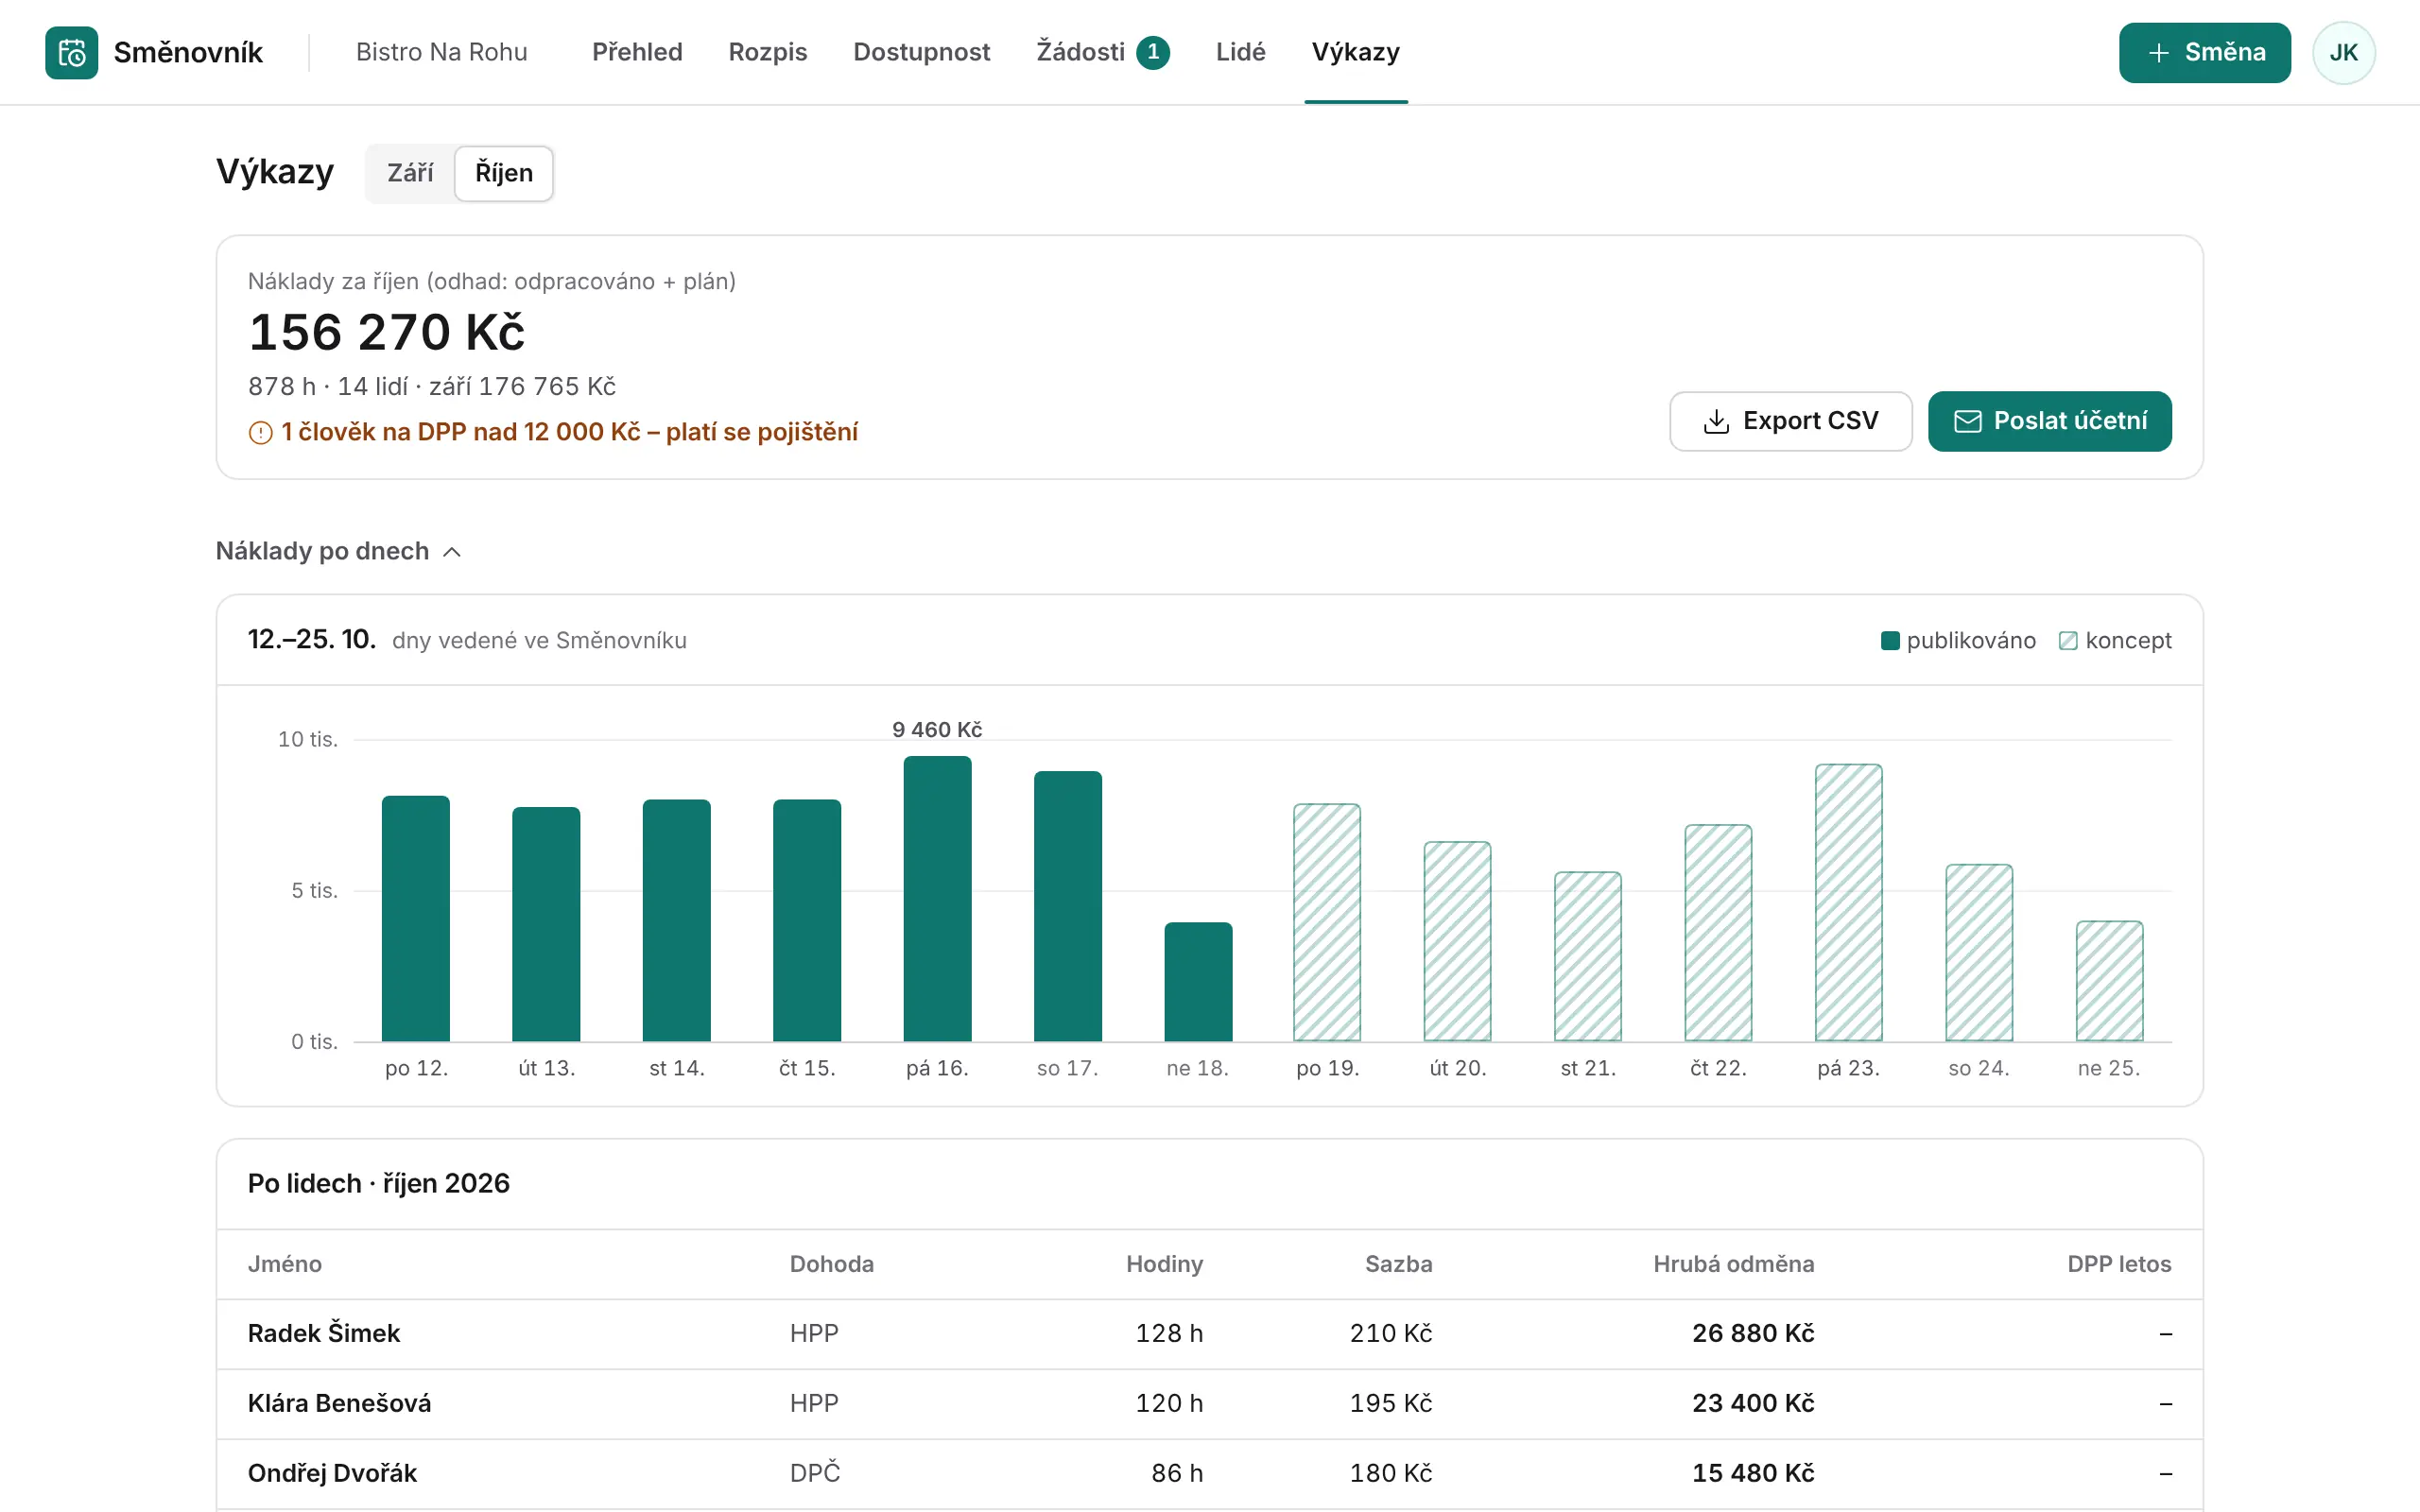Switch to the Září month
Screen dimensions: 2420x1512
[410, 173]
